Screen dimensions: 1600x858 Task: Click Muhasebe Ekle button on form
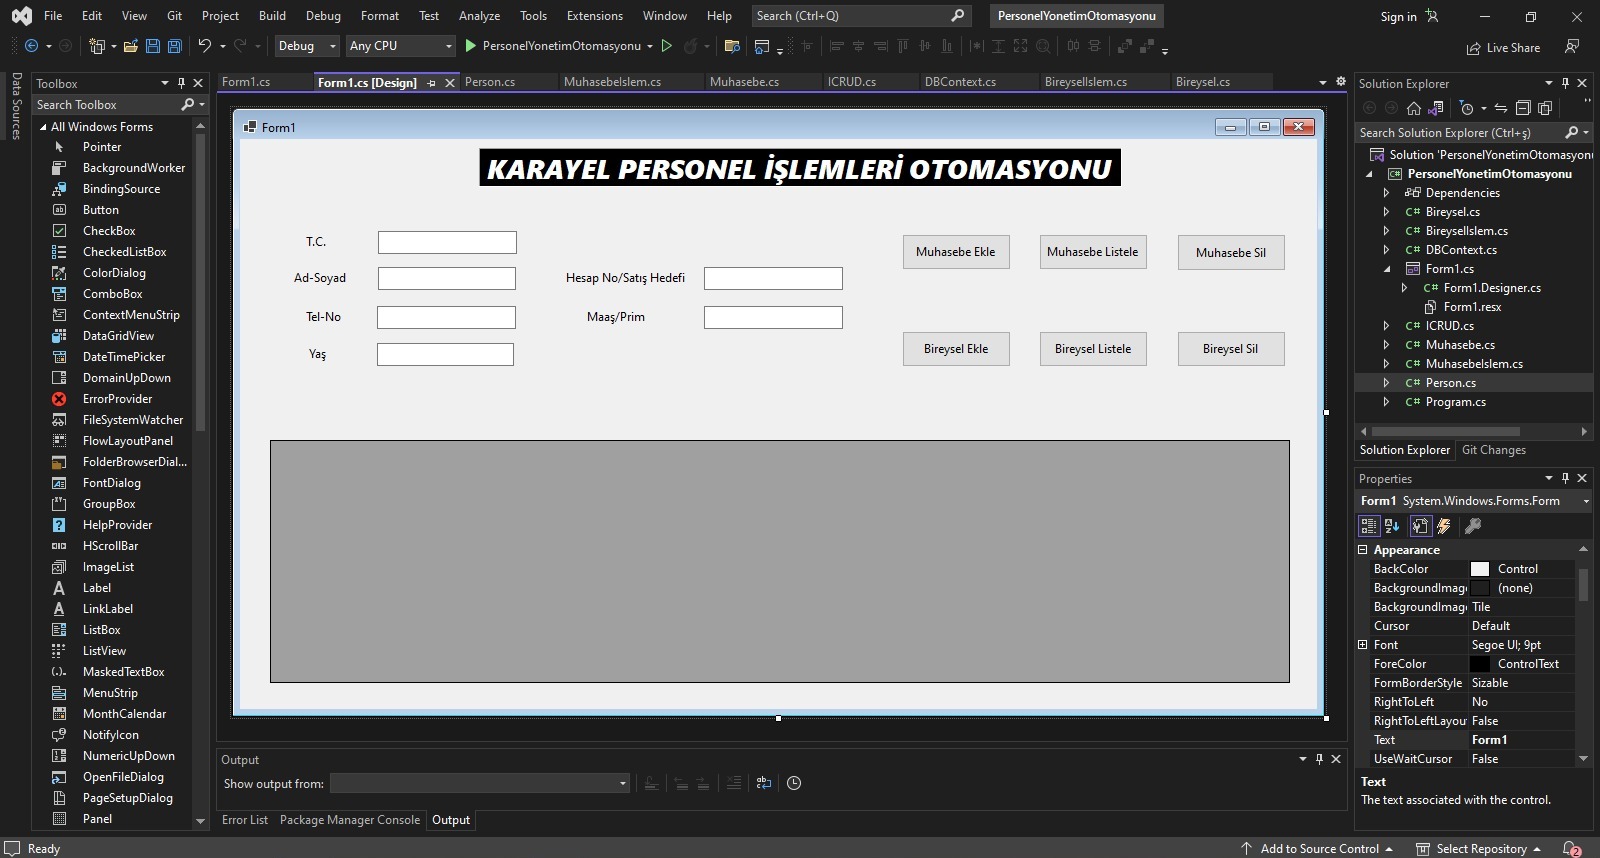(956, 252)
